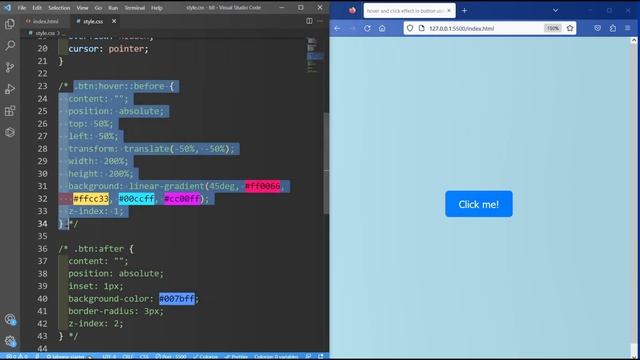Go to the browser home page
Screen dimensions: 640x360
(x=382, y=28)
